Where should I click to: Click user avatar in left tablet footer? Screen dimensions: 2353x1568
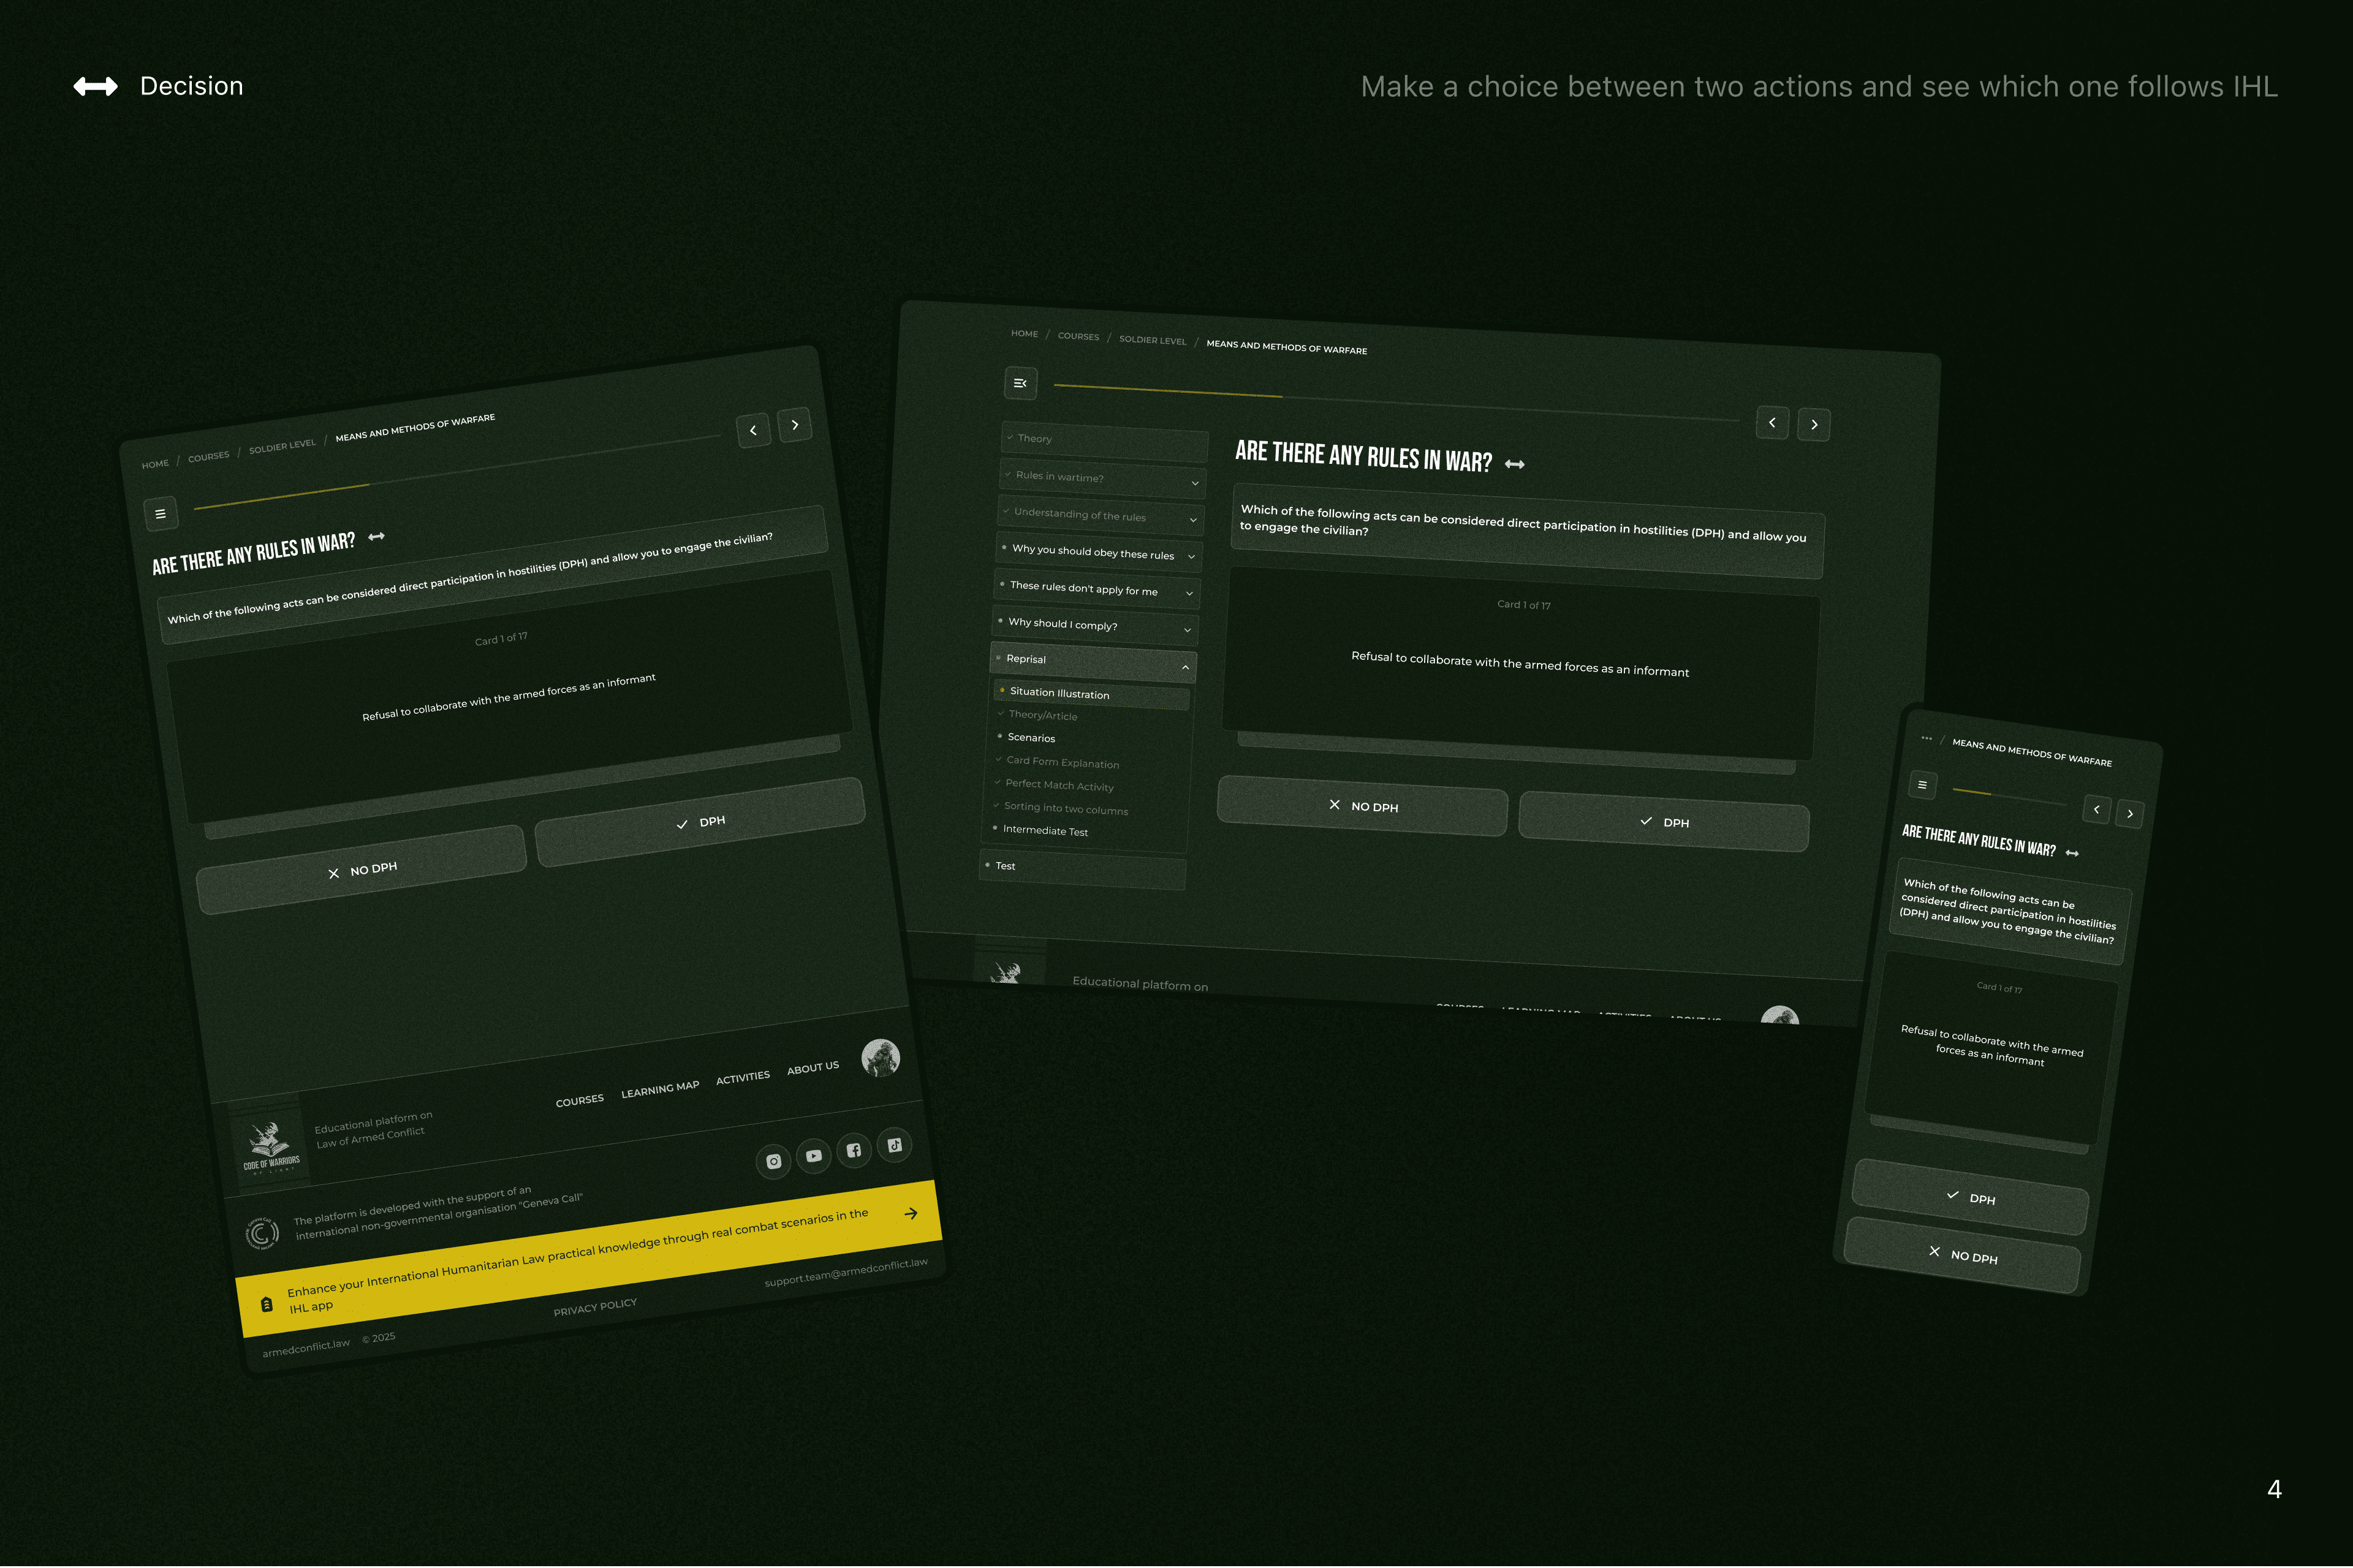click(880, 1058)
